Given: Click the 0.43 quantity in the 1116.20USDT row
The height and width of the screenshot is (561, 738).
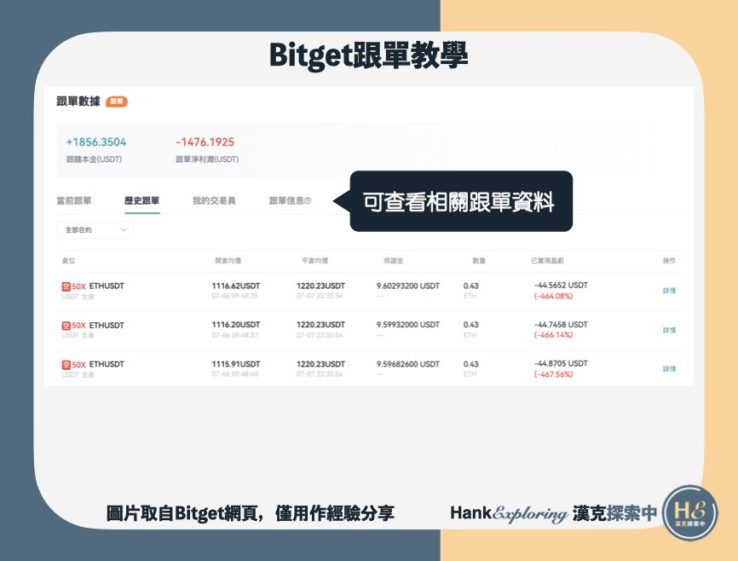Looking at the screenshot, I should click(x=471, y=325).
